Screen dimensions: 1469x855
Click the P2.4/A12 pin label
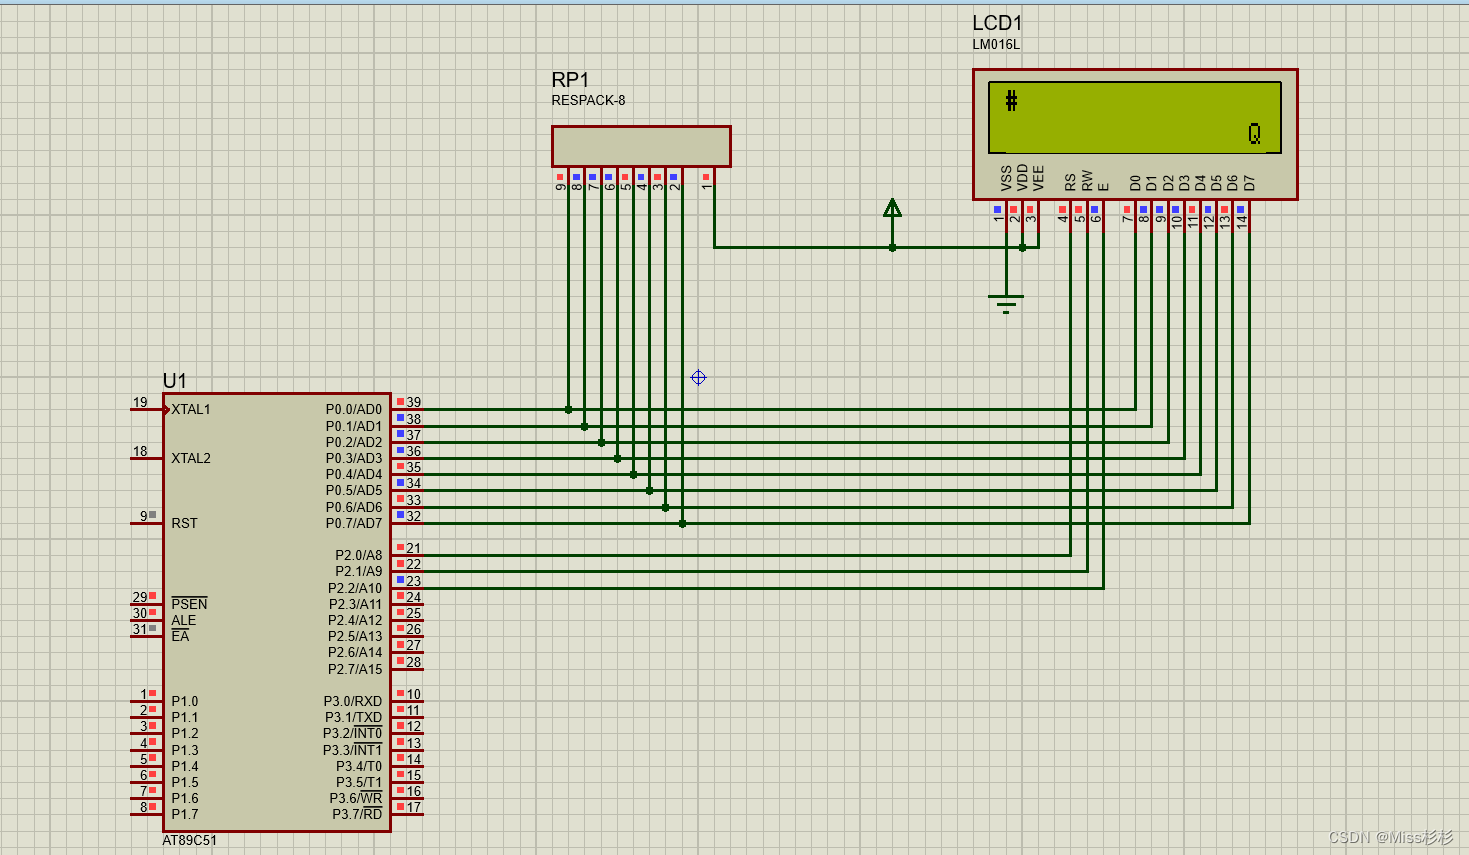(355, 620)
